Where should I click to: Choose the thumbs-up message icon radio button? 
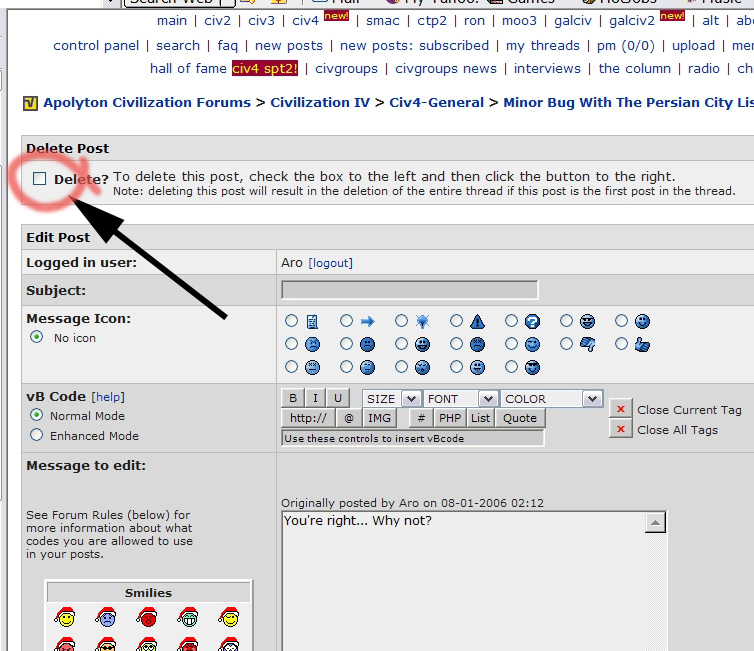(622, 344)
